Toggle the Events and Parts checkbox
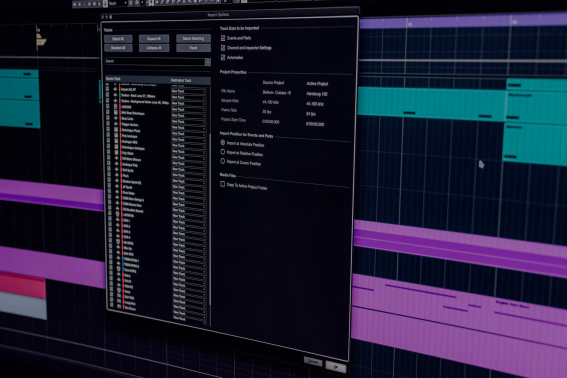Viewport: 567px width, 378px height. tap(223, 38)
